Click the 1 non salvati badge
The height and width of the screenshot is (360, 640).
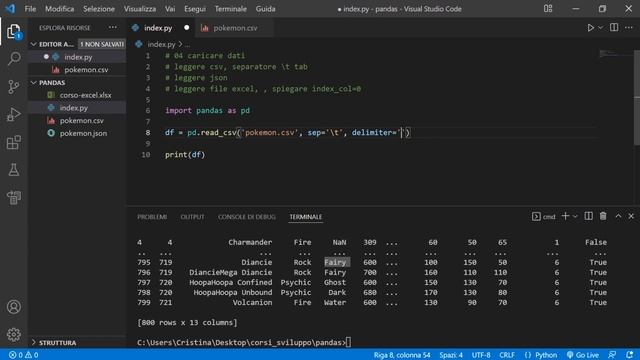click(101, 44)
